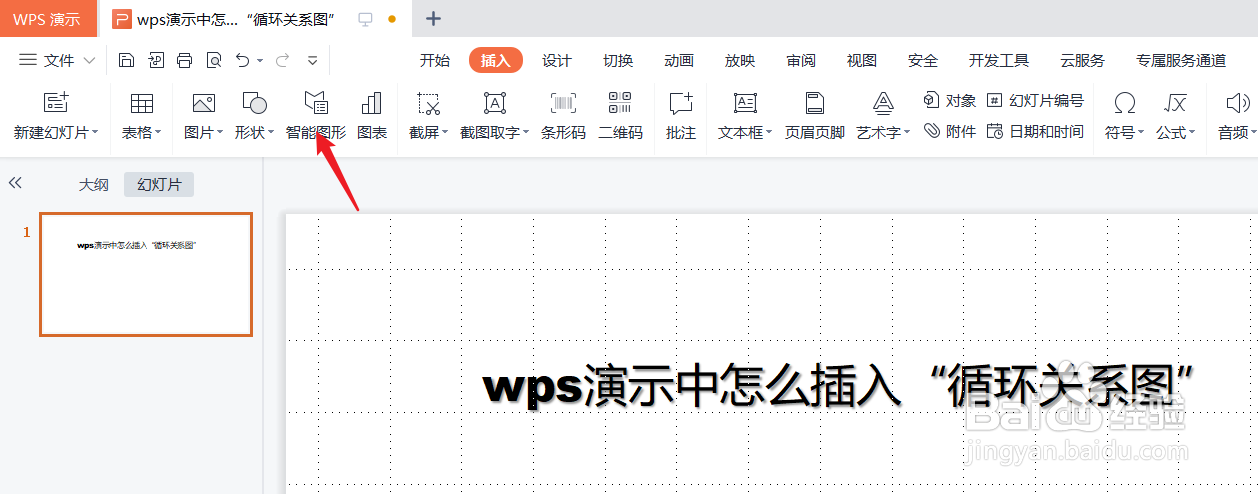Expand the 截屏 dropdown arrow
This screenshot has width=1258, height=494.
coord(445,133)
